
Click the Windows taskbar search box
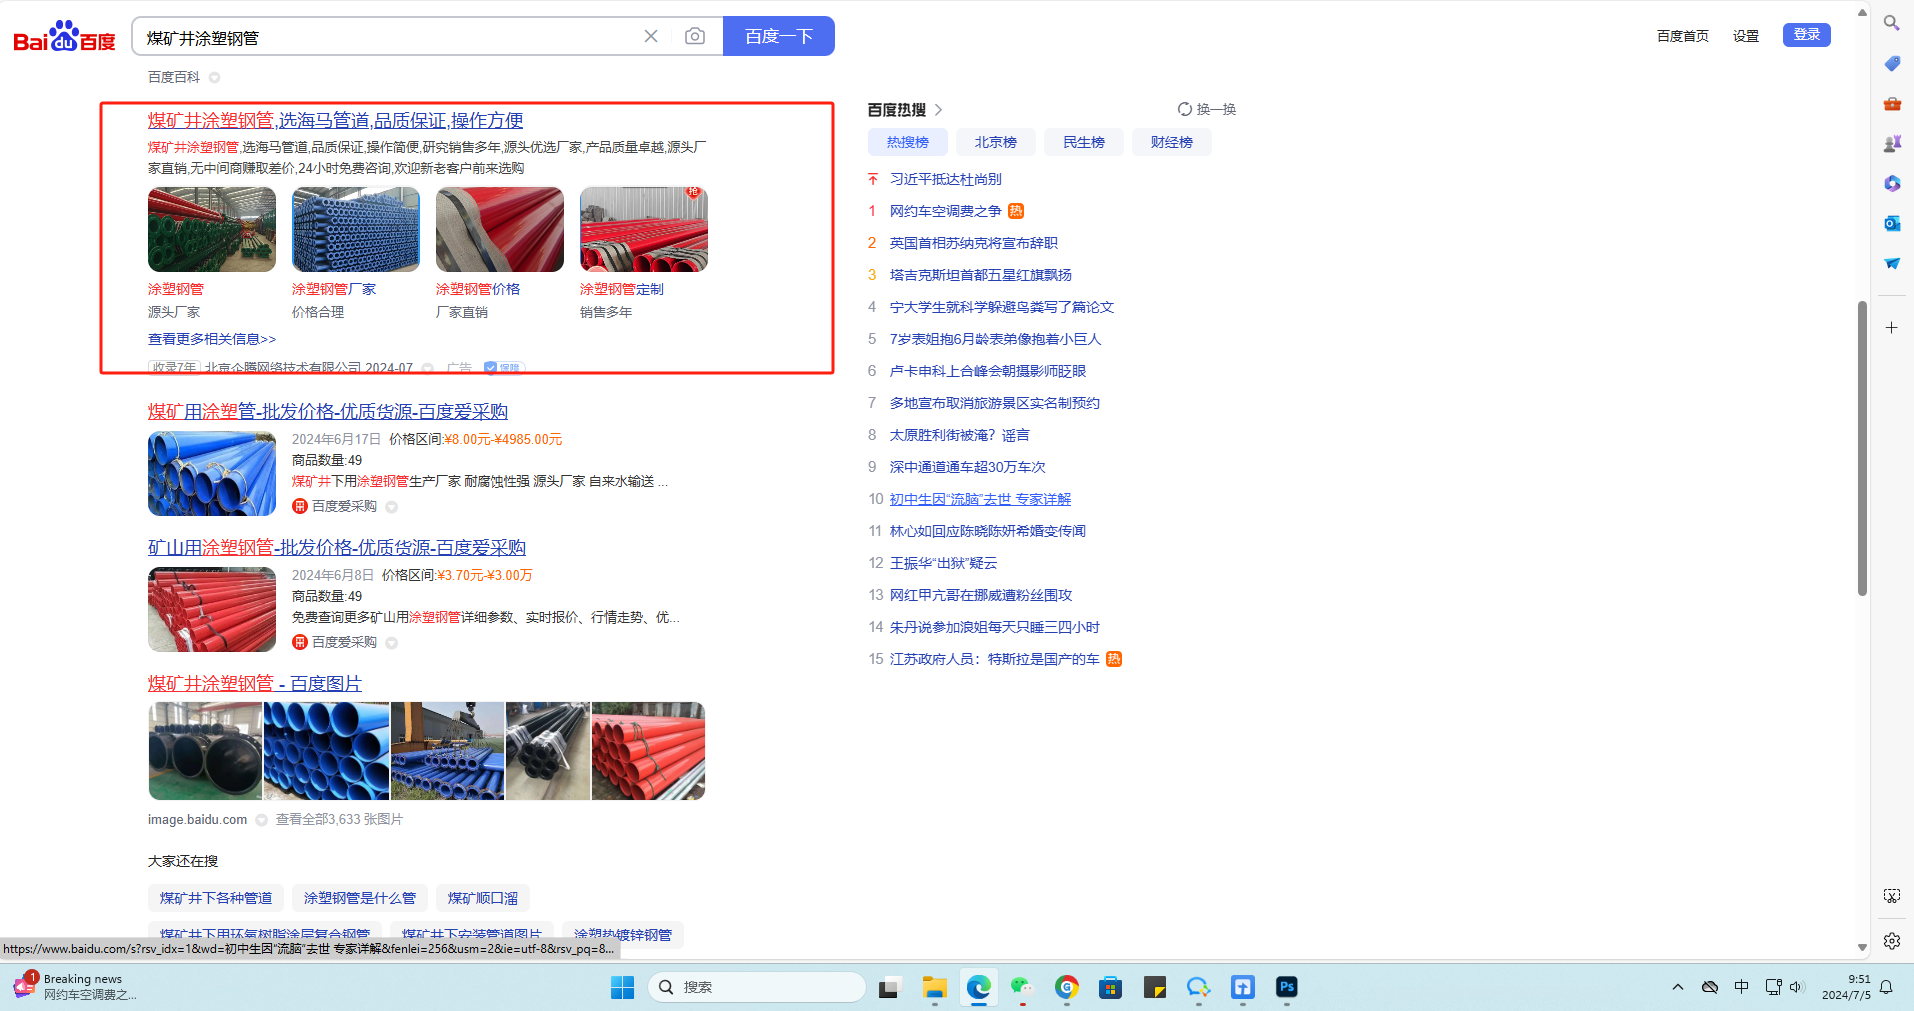[x=757, y=987]
